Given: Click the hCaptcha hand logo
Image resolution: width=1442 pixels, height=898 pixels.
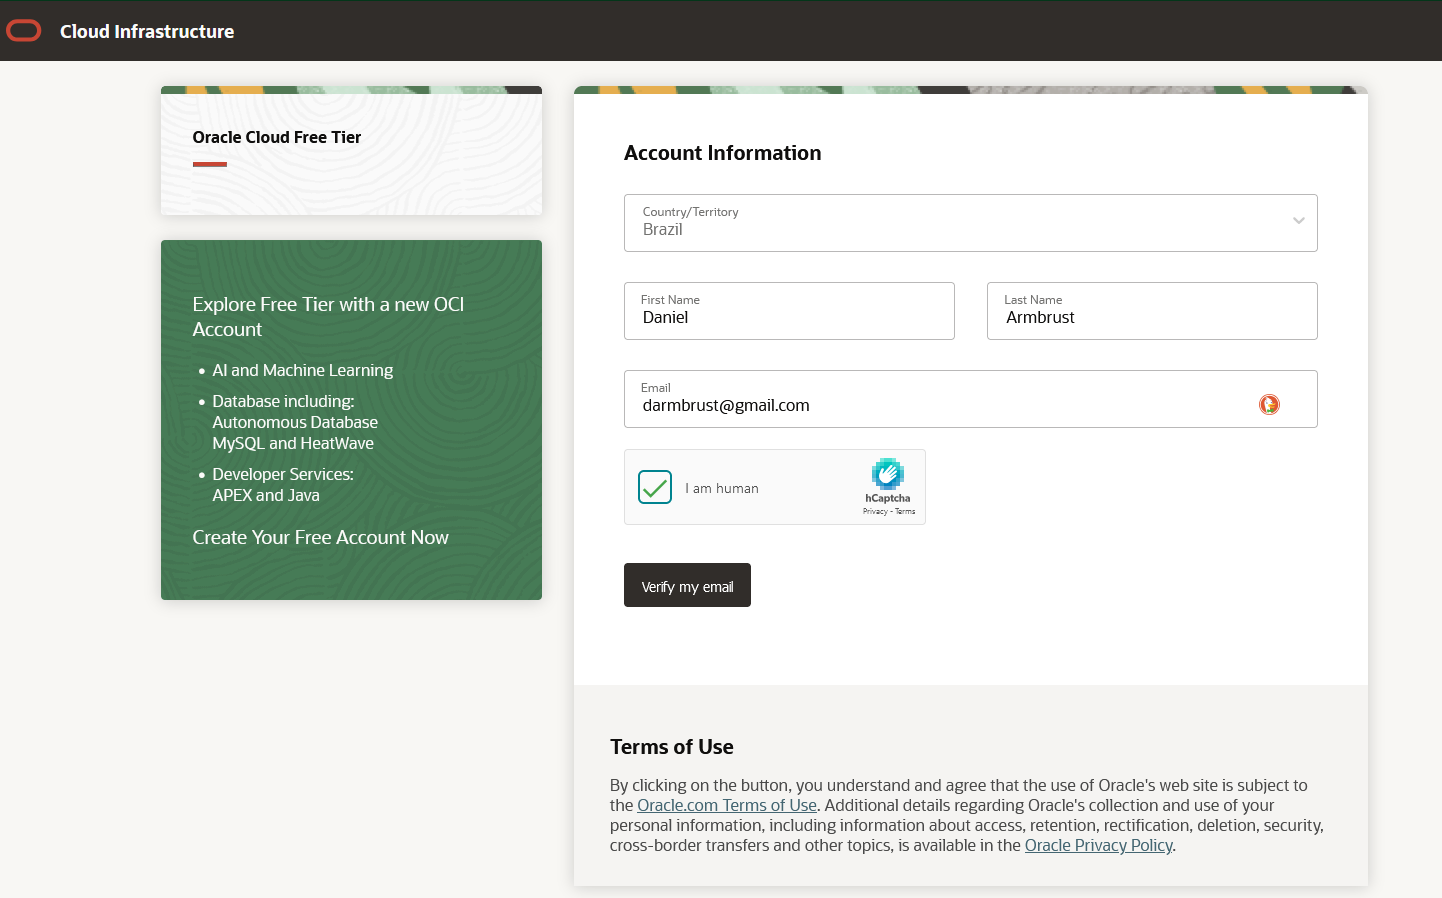Looking at the screenshot, I should click(x=887, y=474).
